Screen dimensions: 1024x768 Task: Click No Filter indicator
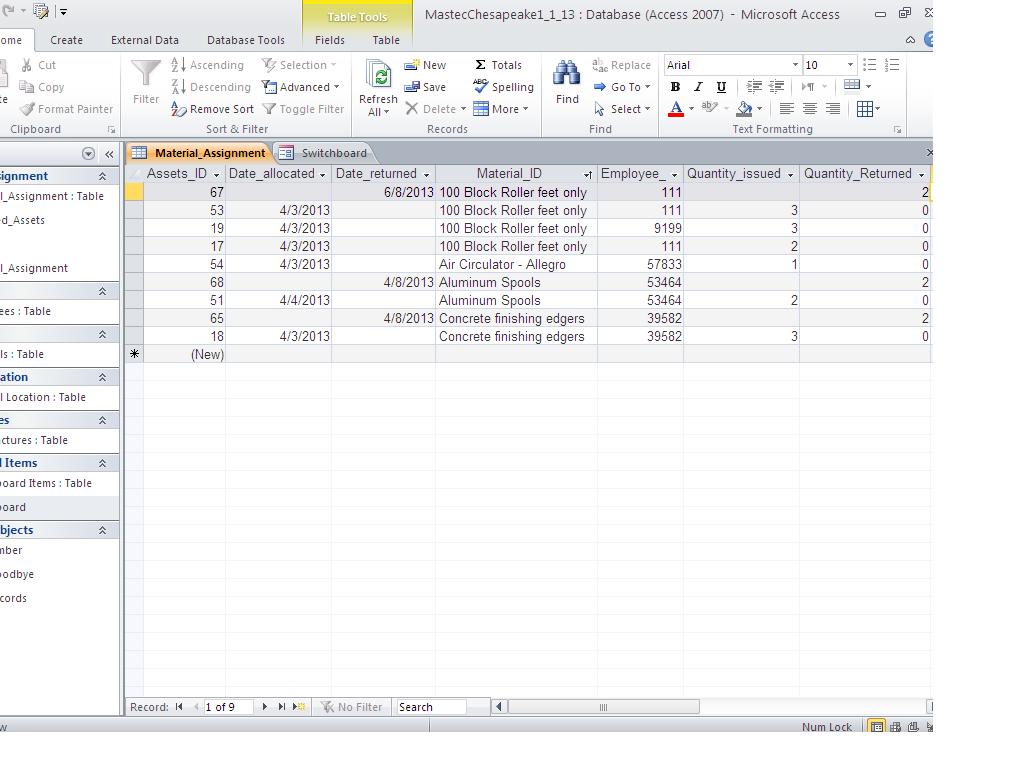(351, 707)
